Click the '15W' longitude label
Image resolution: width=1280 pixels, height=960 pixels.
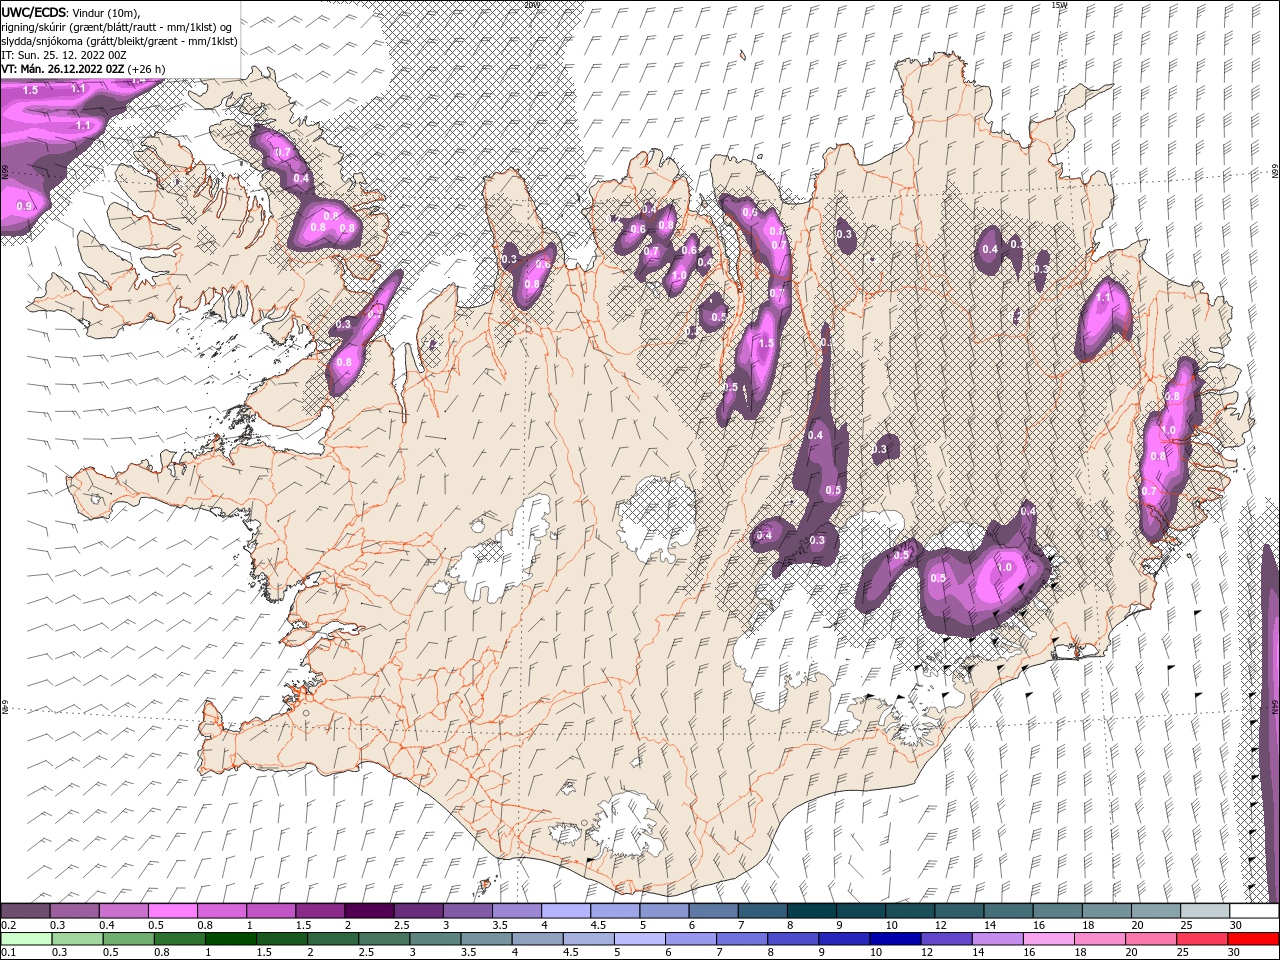coord(1059,5)
